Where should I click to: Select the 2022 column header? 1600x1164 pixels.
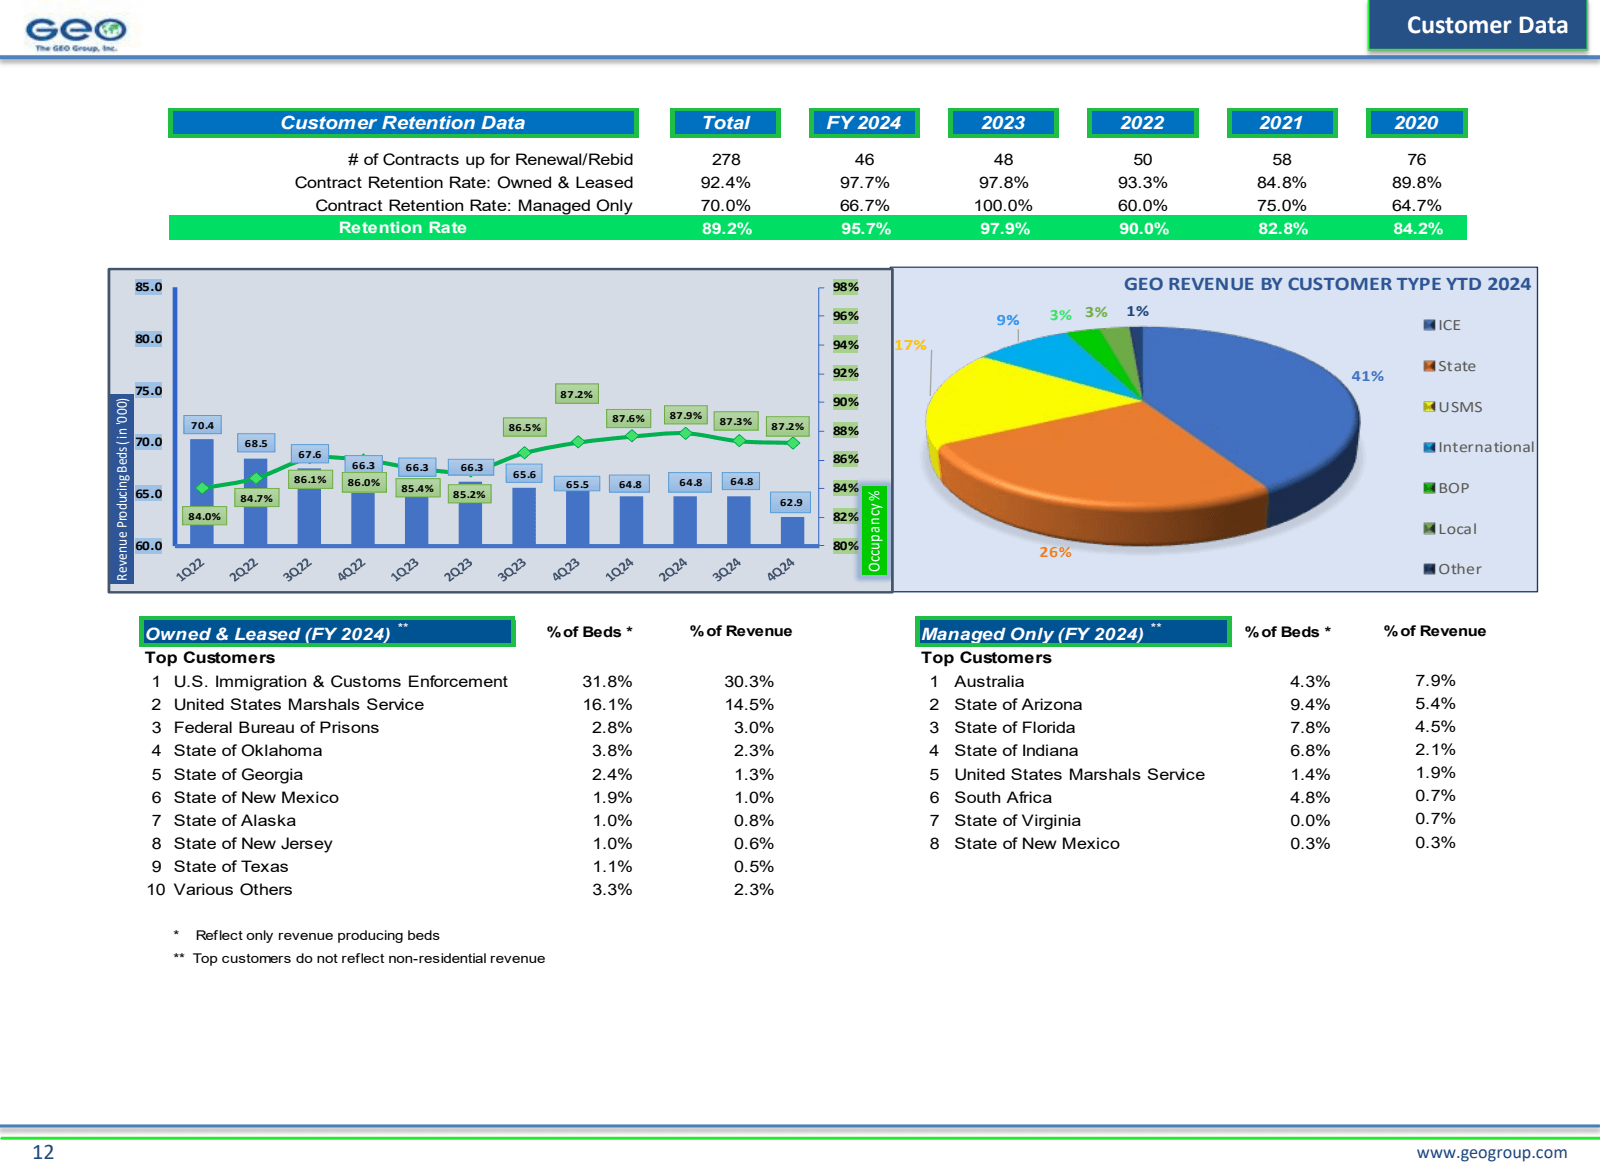click(x=1142, y=123)
